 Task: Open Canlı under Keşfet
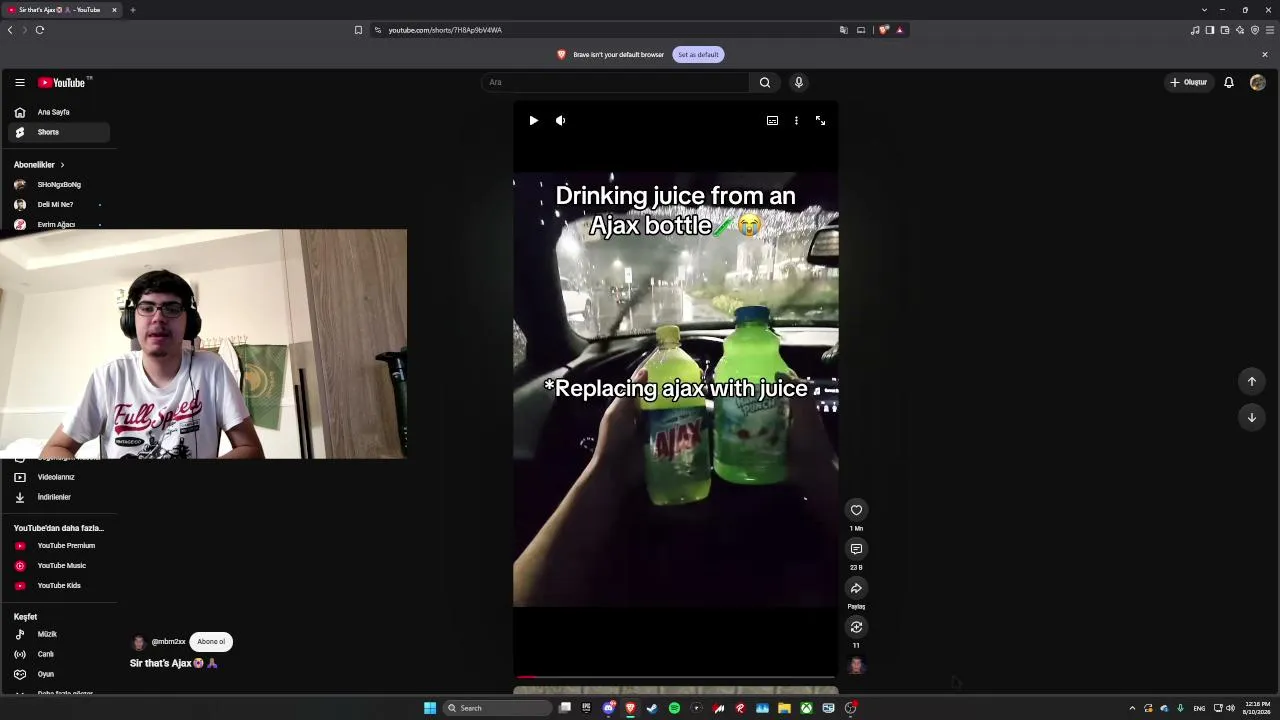point(58,654)
